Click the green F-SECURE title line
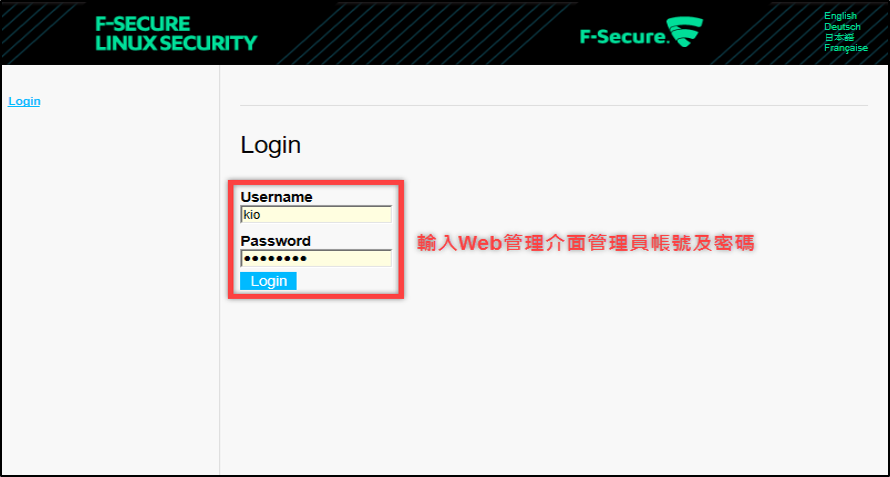Viewport: 890px width, 477px height. pos(143,23)
